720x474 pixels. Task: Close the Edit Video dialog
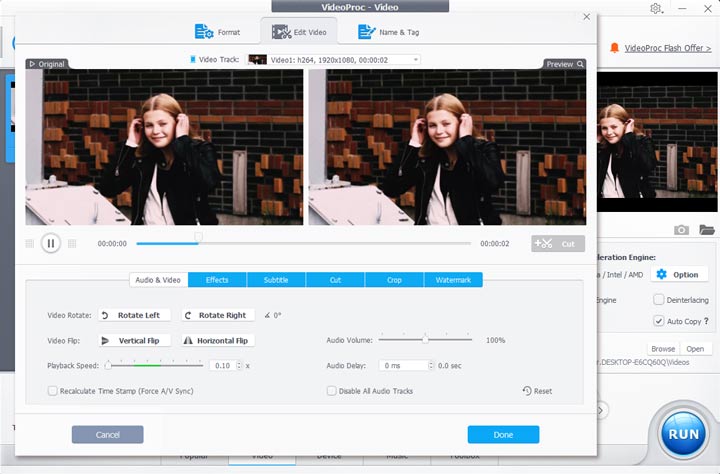point(586,17)
